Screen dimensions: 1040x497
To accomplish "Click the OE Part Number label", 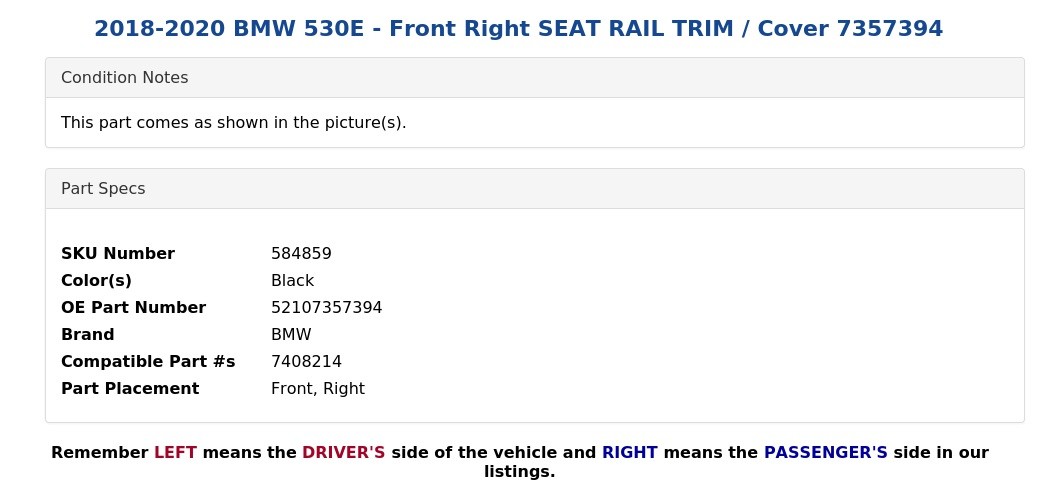I will (x=133, y=308).
